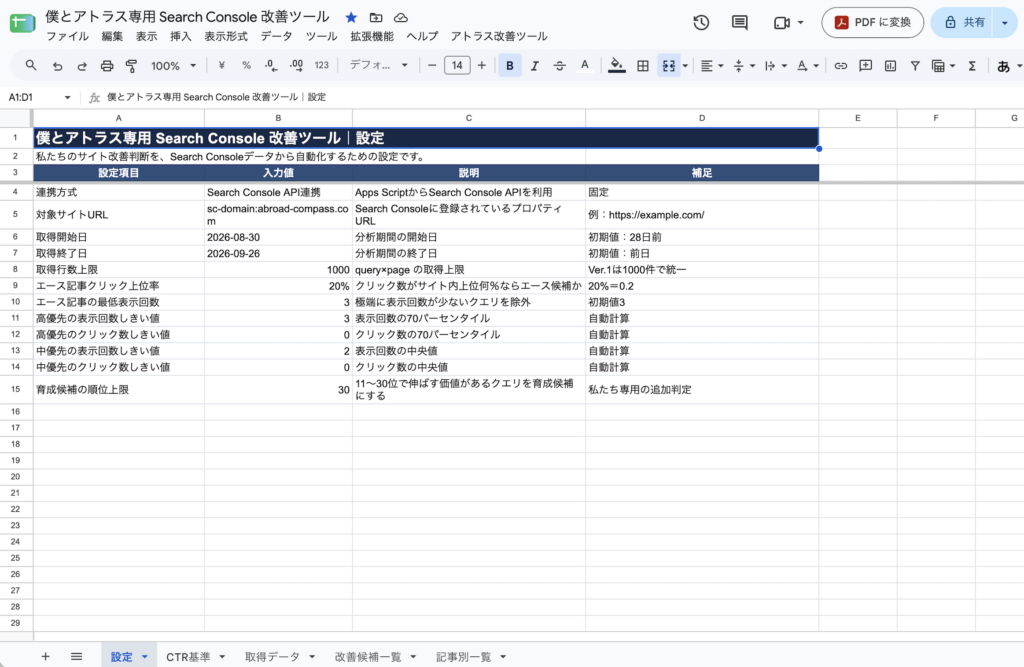Image resolution: width=1024 pixels, height=667 pixels.
Task: Click the font size input field
Action: coord(457,65)
